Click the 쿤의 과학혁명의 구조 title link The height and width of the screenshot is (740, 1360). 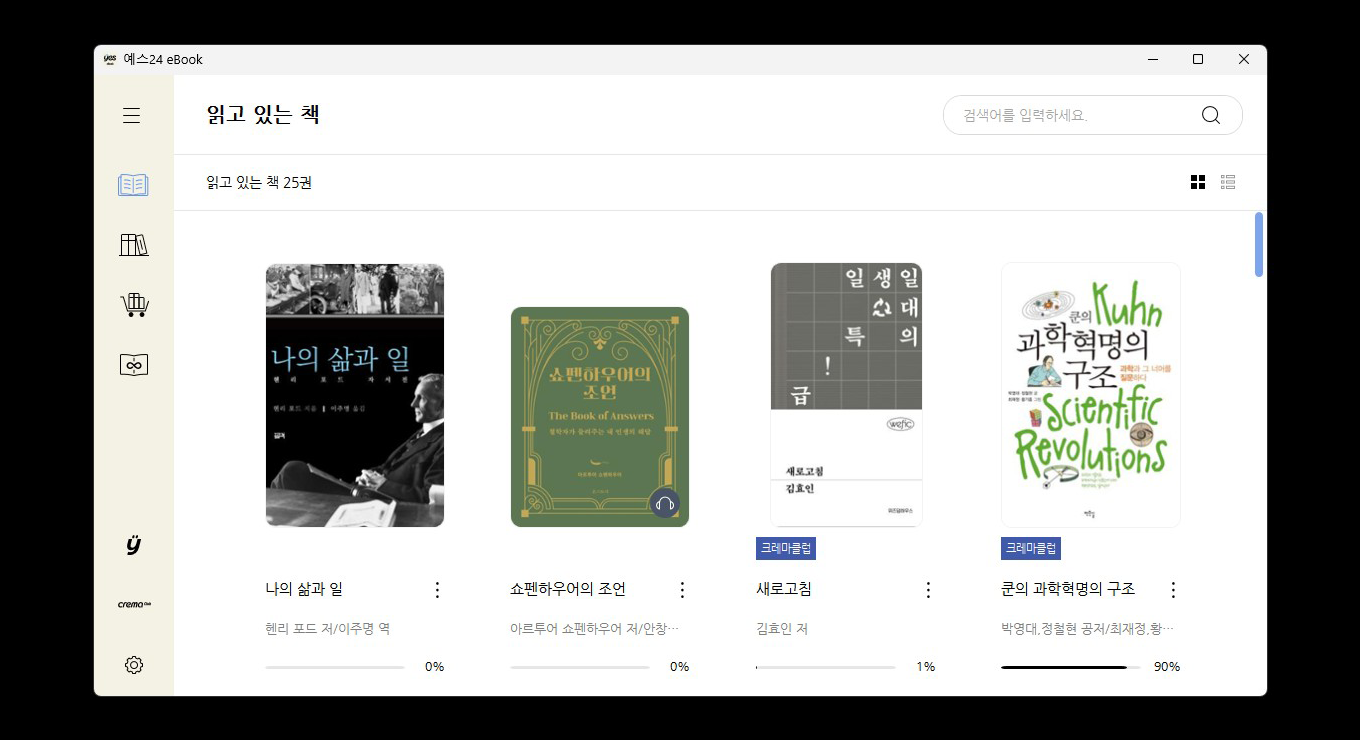pos(1068,589)
